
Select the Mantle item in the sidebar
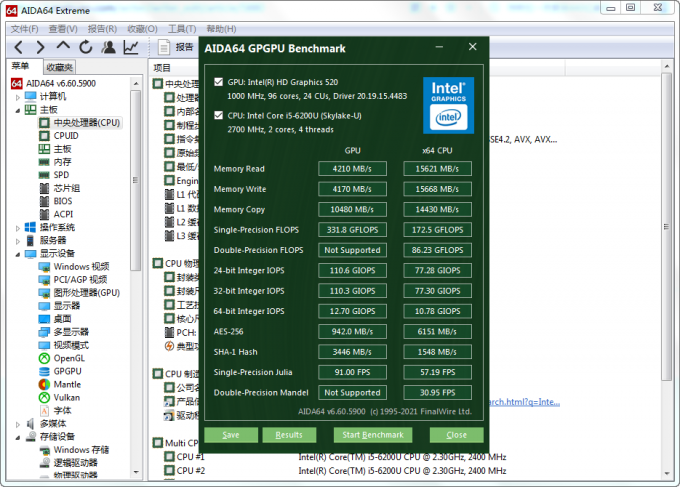point(67,384)
